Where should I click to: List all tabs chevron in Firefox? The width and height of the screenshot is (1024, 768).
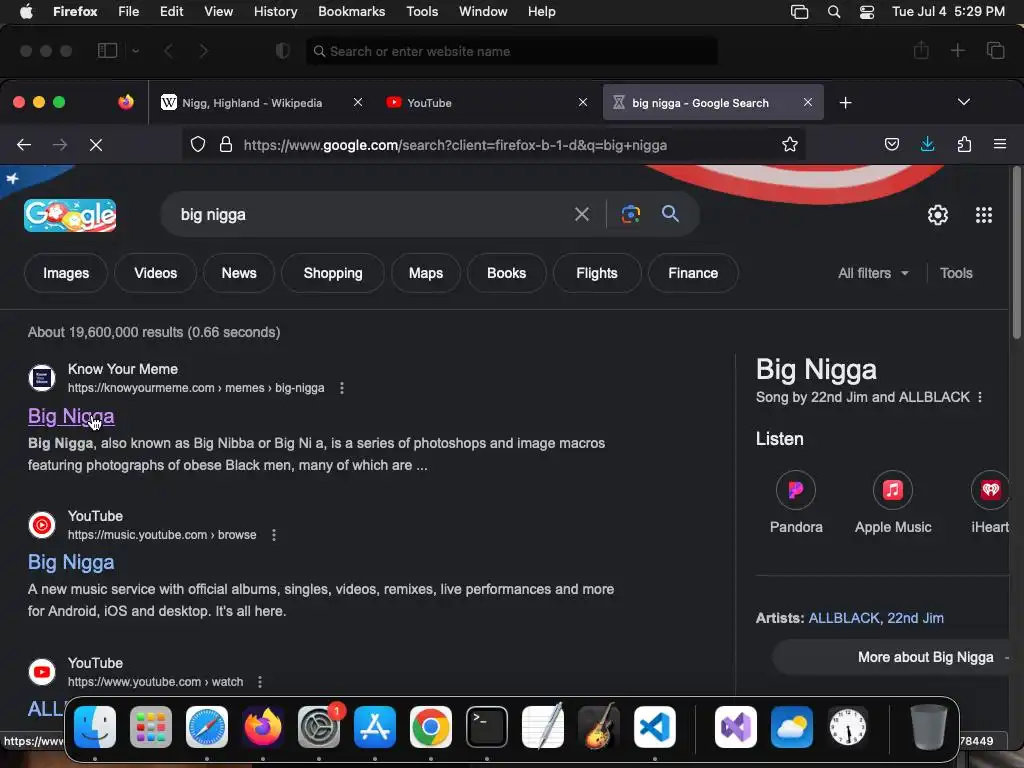pyautogui.click(x=963, y=103)
